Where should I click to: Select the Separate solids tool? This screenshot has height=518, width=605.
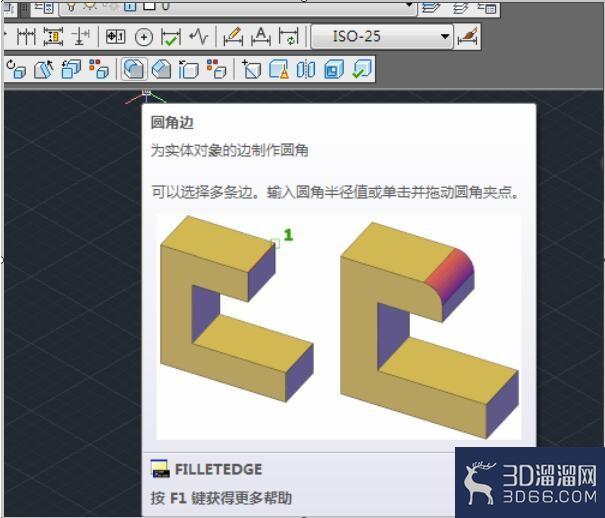[x=306, y=69]
